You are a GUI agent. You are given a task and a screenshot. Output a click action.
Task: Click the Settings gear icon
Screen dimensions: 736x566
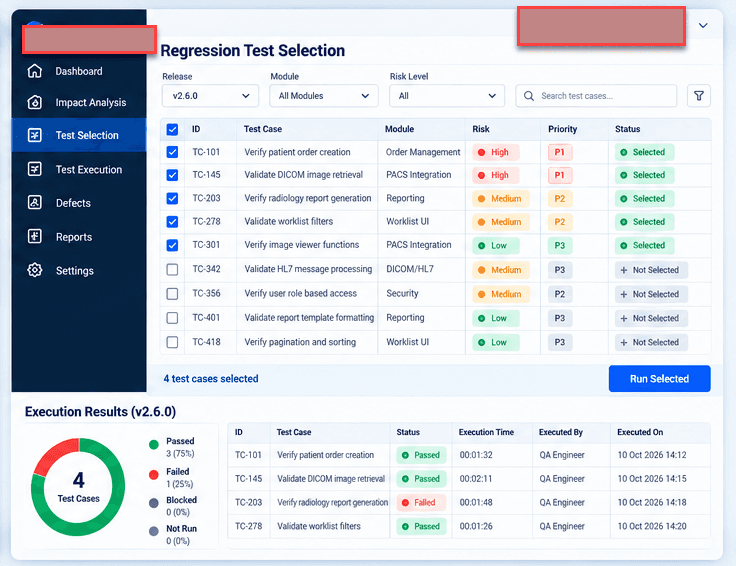click(x=35, y=270)
